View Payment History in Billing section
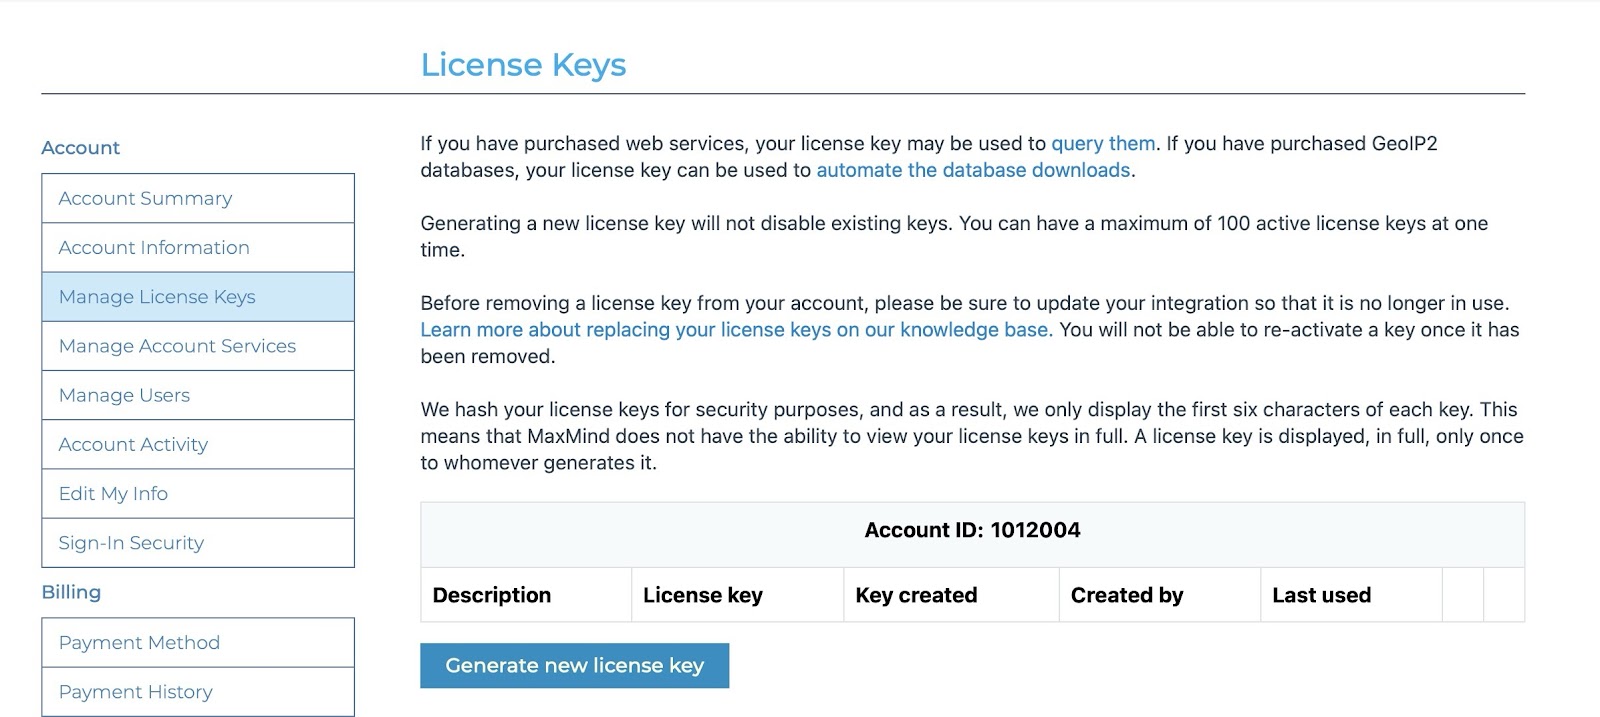The height and width of the screenshot is (717, 1600). pyautogui.click(x=136, y=691)
